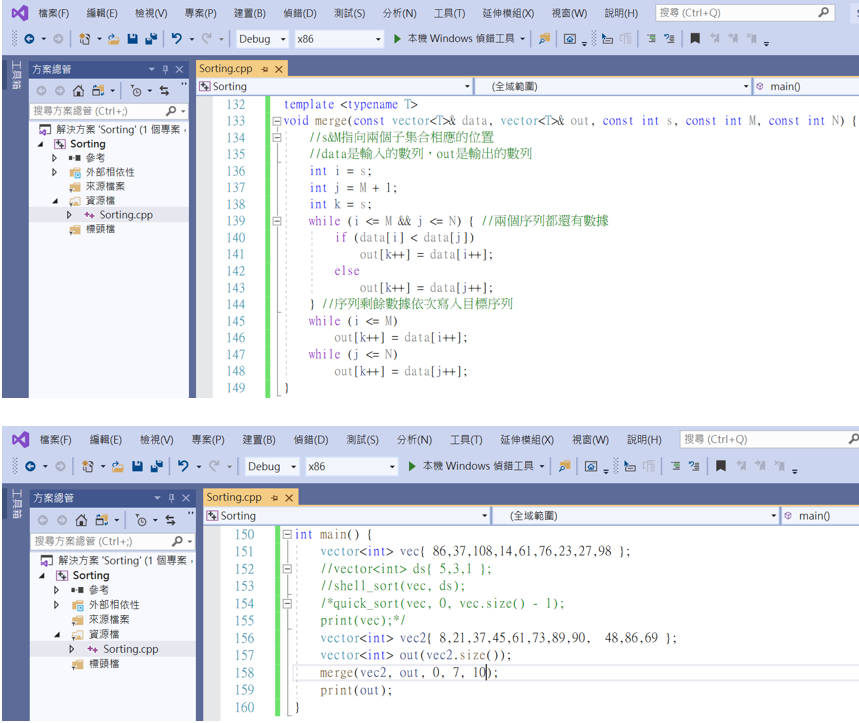The image size is (859, 723).
Task: Select Sorting.cpp tab in bottom window
Action: coord(234,497)
